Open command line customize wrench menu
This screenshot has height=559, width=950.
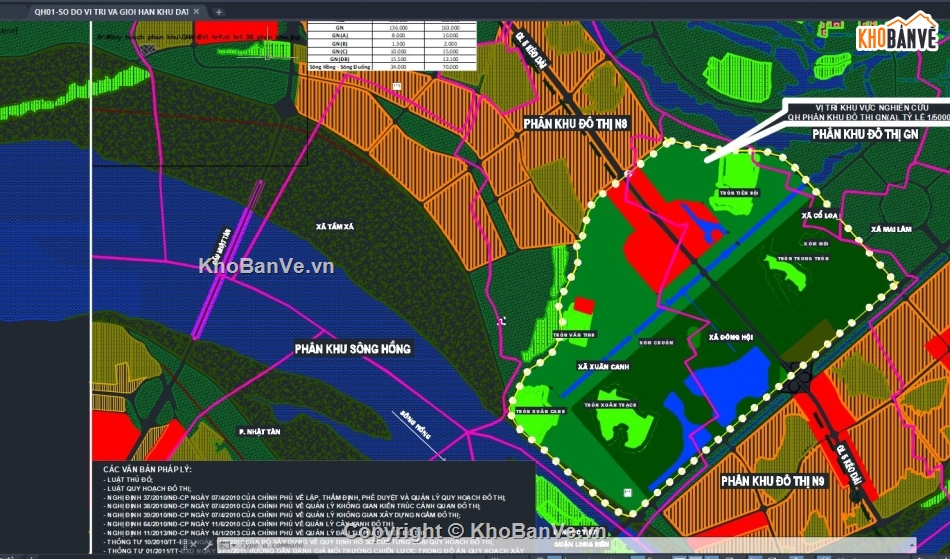click(207, 545)
